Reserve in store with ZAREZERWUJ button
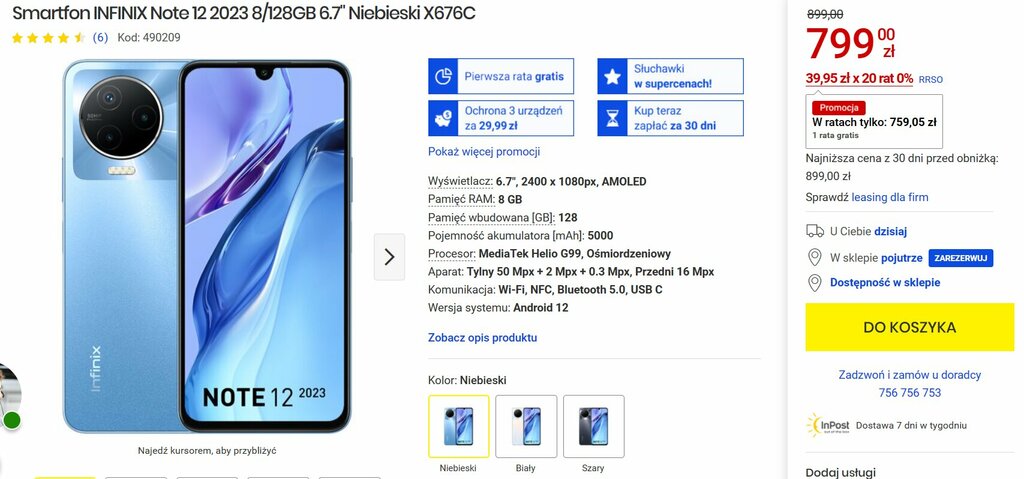This screenshot has width=1024, height=479. [x=961, y=257]
